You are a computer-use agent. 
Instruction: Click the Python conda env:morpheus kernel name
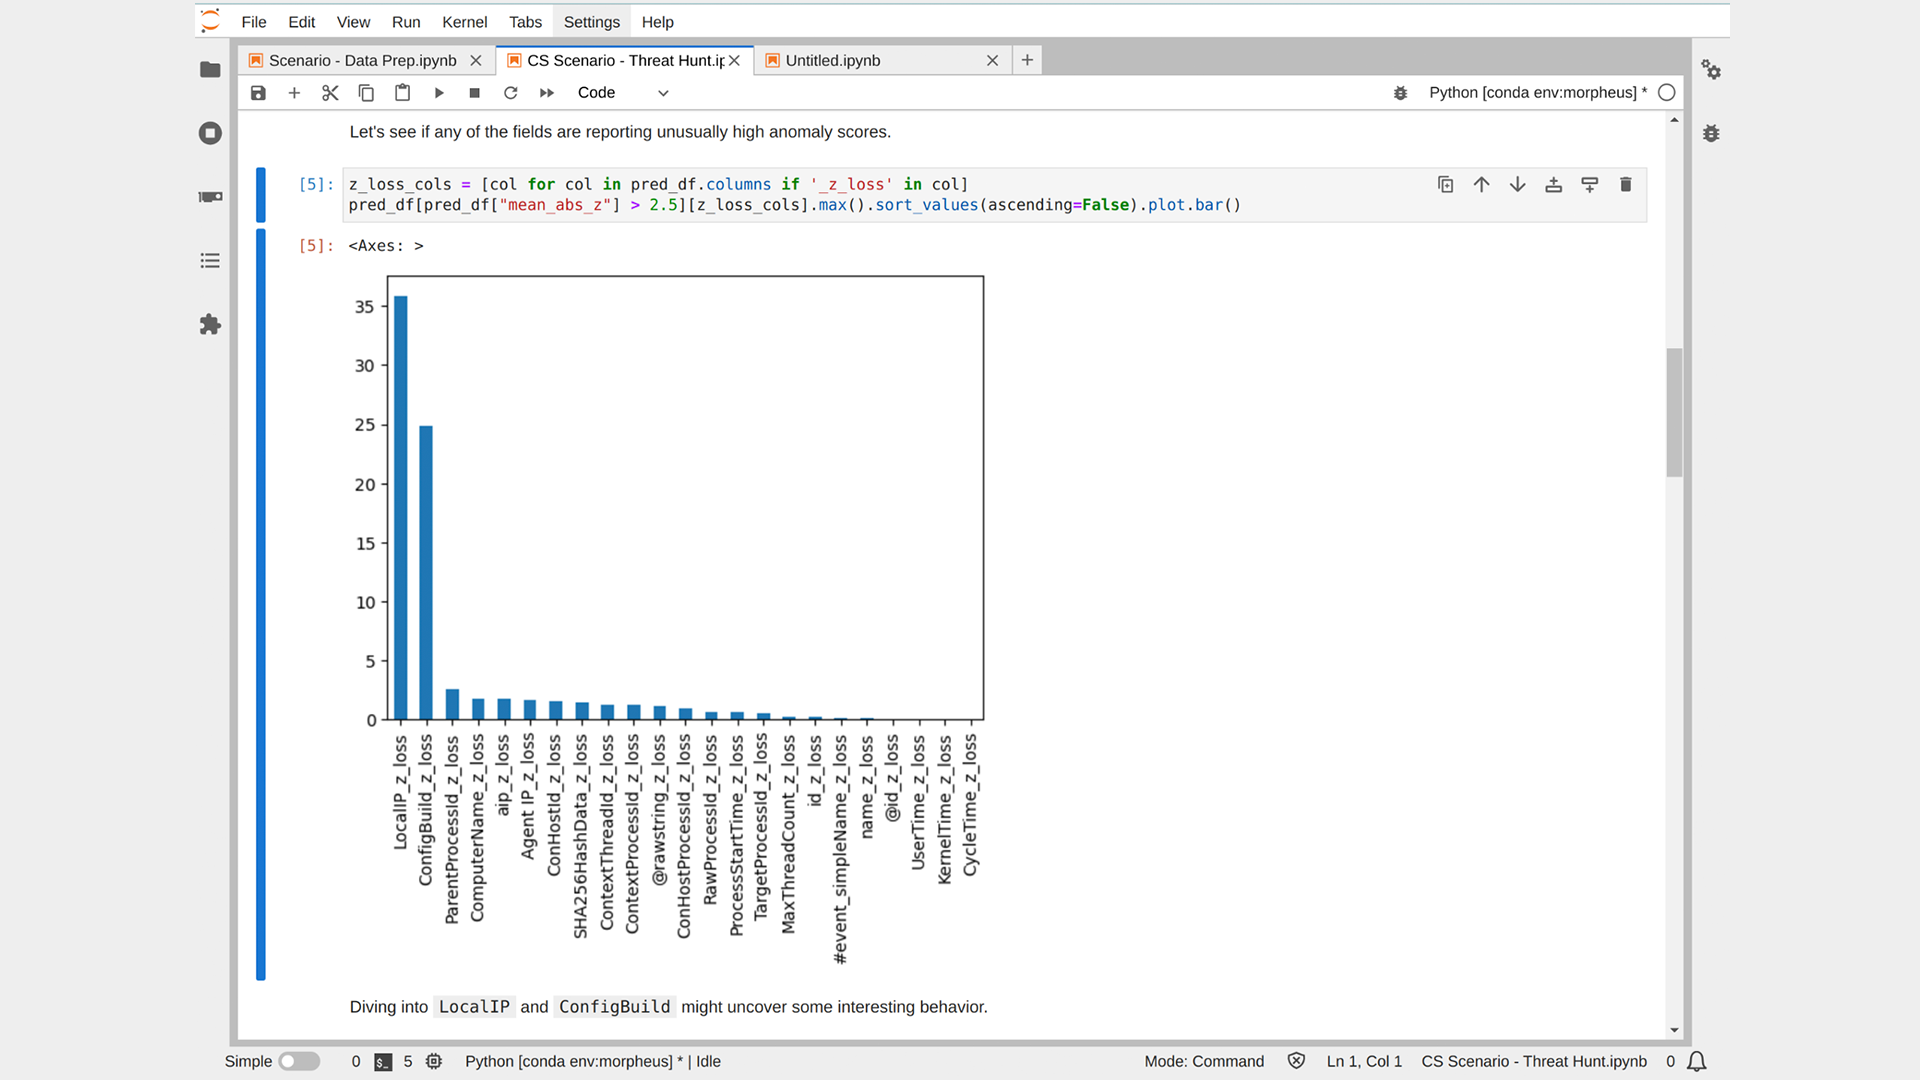pyautogui.click(x=1537, y=93)
